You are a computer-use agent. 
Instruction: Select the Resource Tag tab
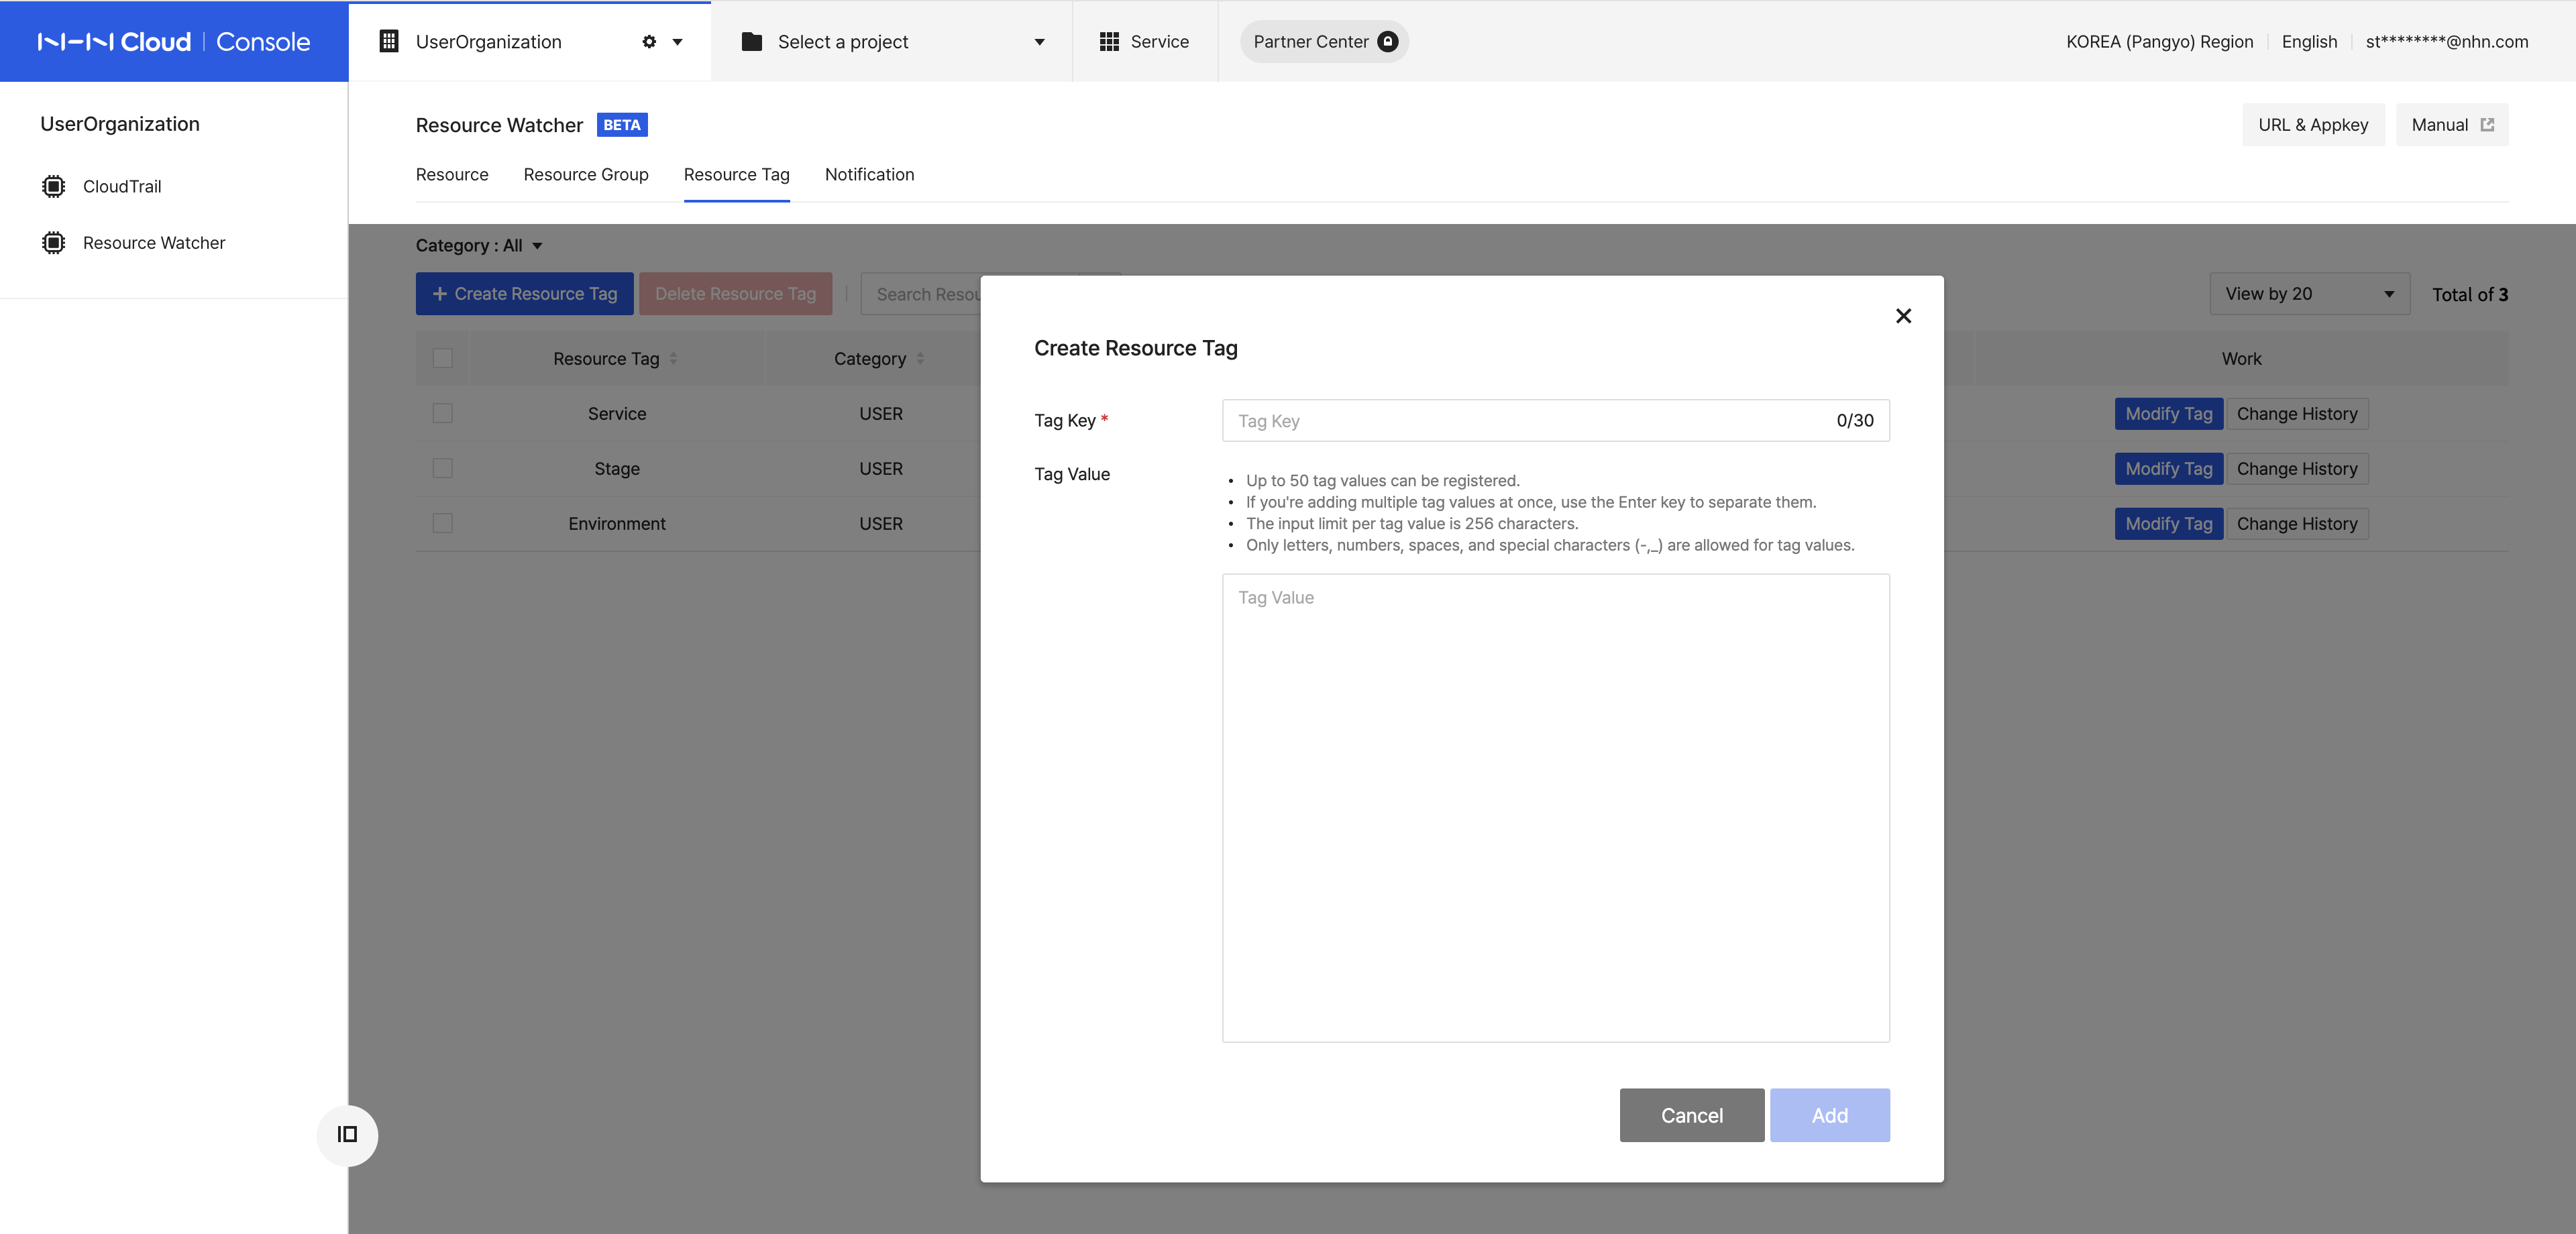point(737,175)
